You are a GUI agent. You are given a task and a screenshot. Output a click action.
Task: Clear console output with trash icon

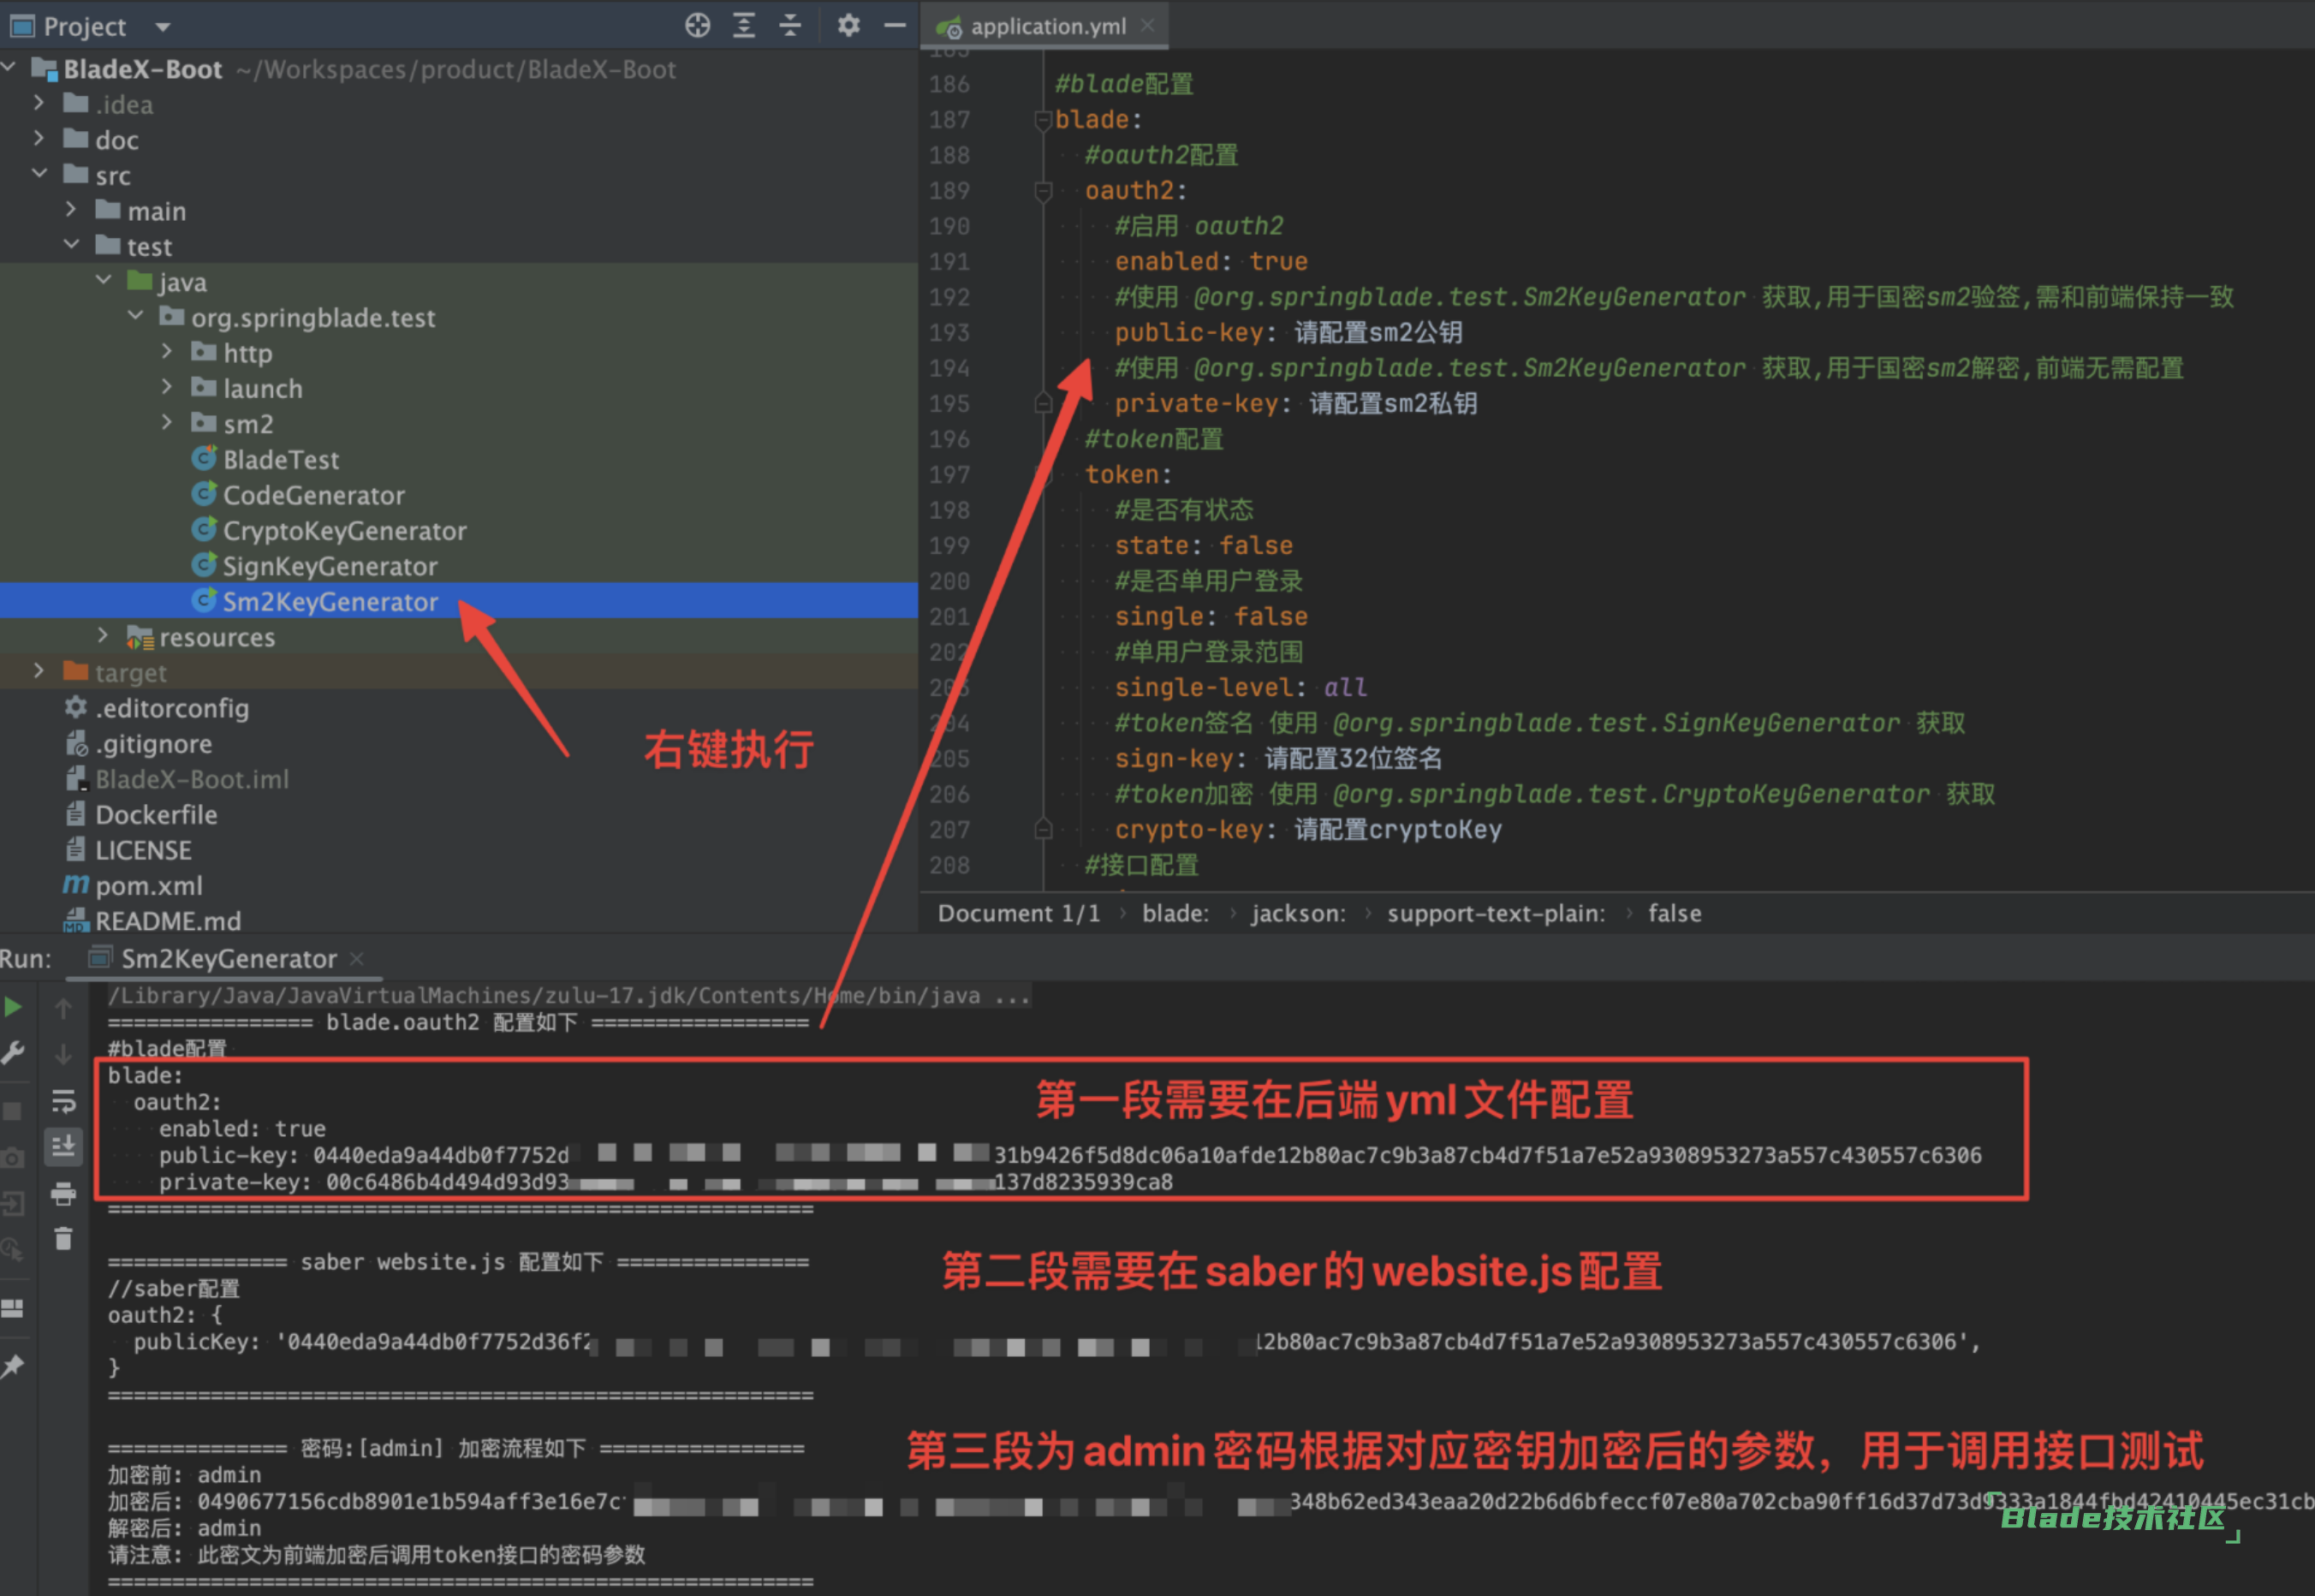pos(63,1239)
